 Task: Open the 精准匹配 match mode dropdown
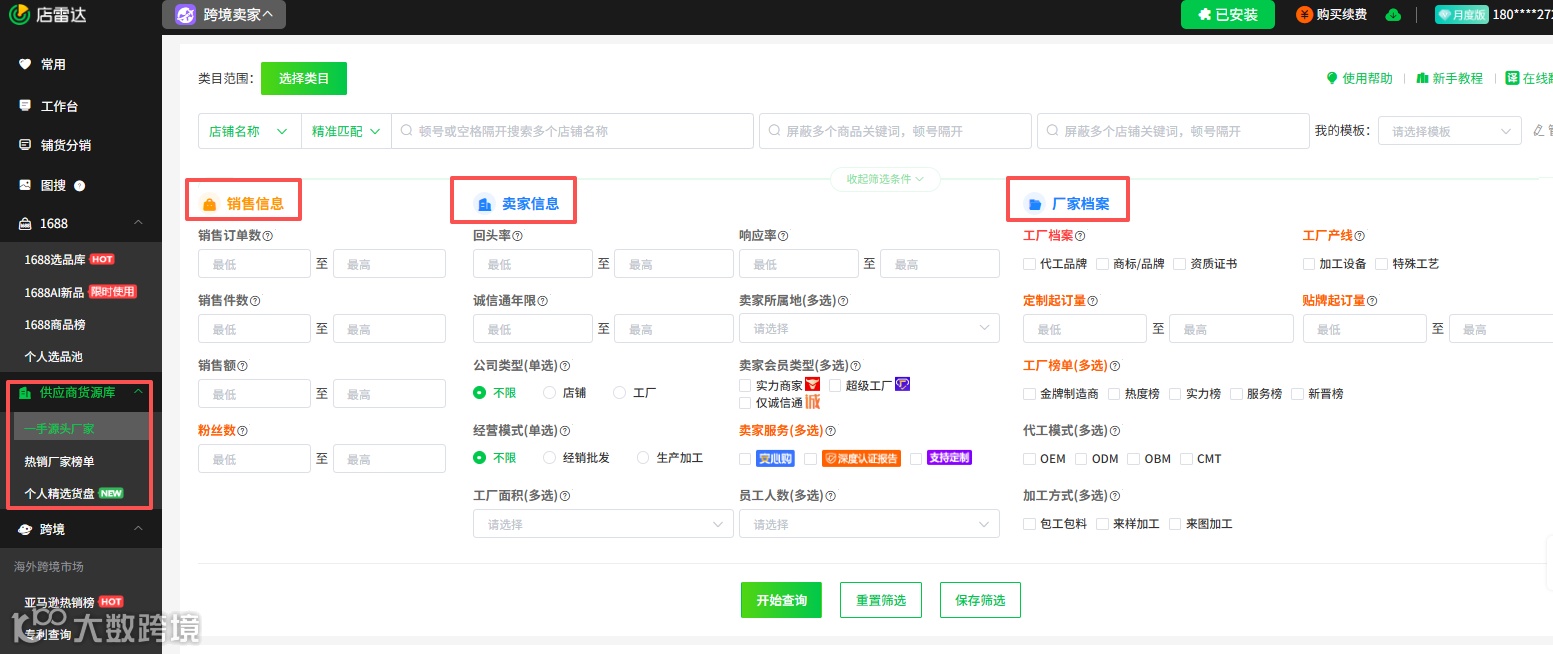tap(346, 131)
